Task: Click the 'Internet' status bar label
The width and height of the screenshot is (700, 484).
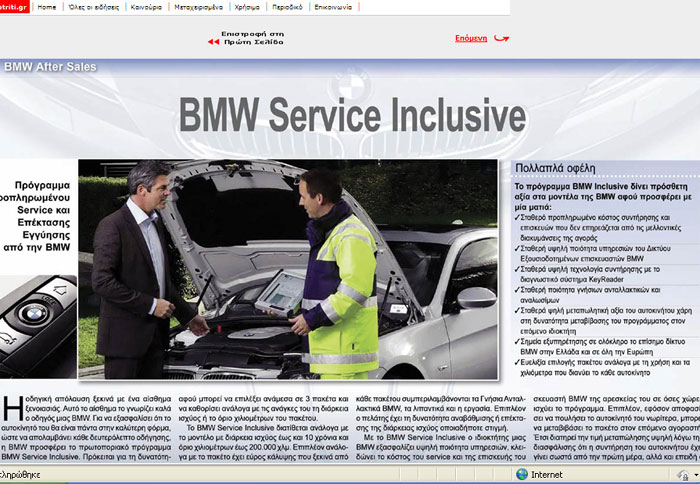Action: point(546,475)
